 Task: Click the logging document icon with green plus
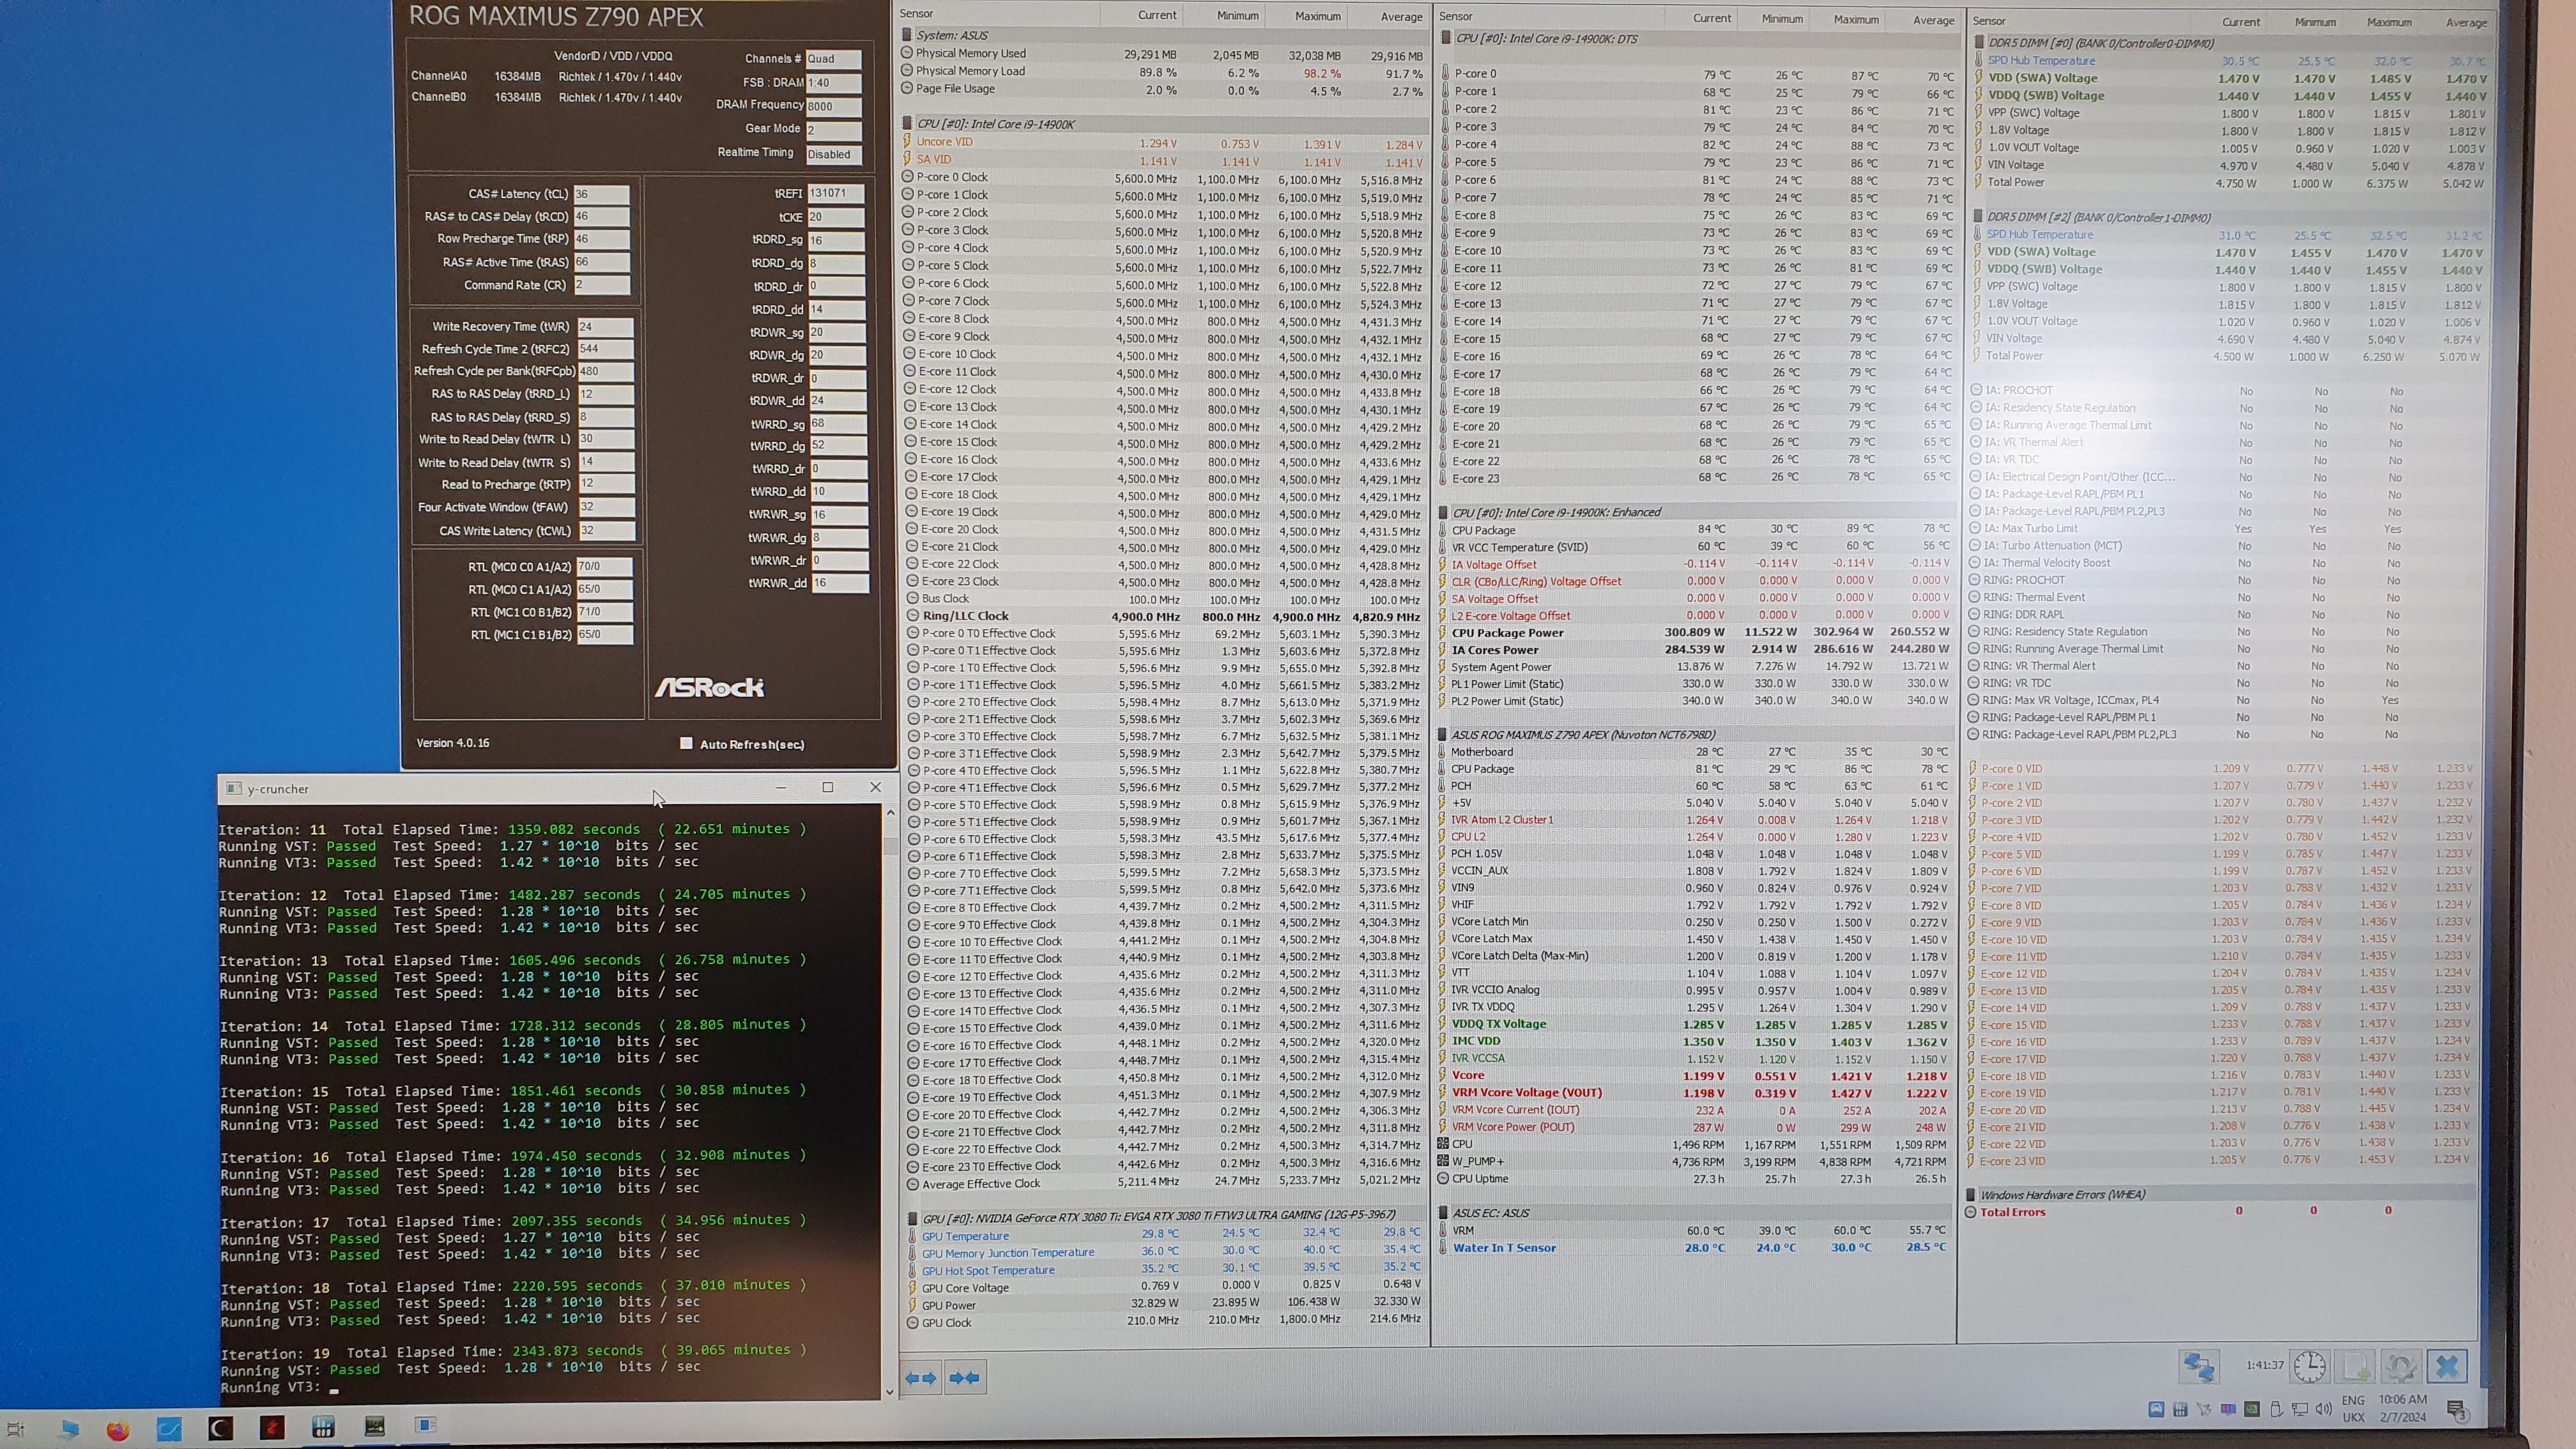coord(2355,1366)
